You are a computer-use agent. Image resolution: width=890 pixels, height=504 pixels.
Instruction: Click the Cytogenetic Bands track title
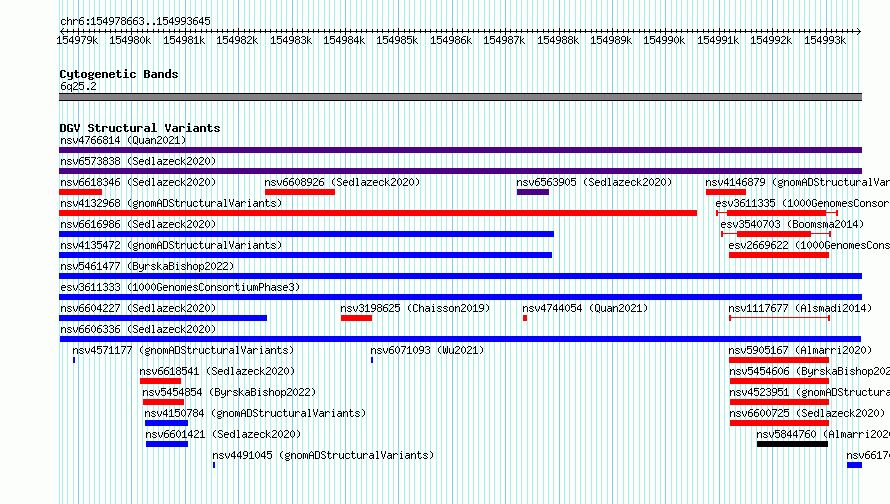(x=119, y=74)
